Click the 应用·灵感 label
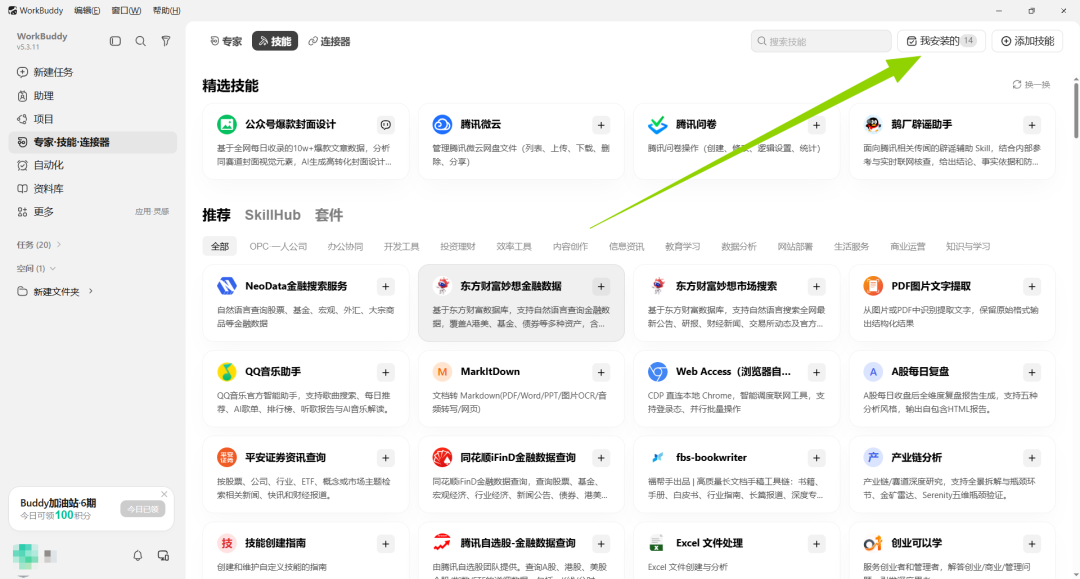The height and width of the screenshot is (579, 1080). click(x=152, y=212)
